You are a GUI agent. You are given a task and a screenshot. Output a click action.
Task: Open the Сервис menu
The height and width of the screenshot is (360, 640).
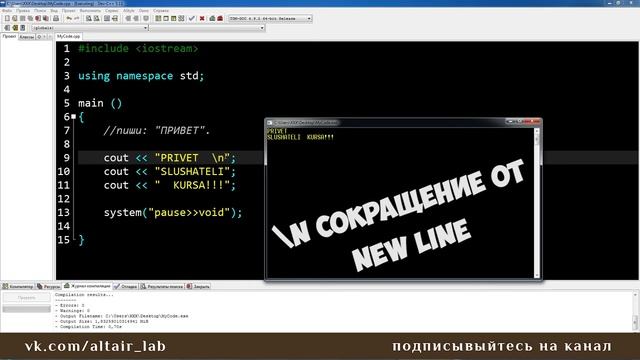pos(111,10)
